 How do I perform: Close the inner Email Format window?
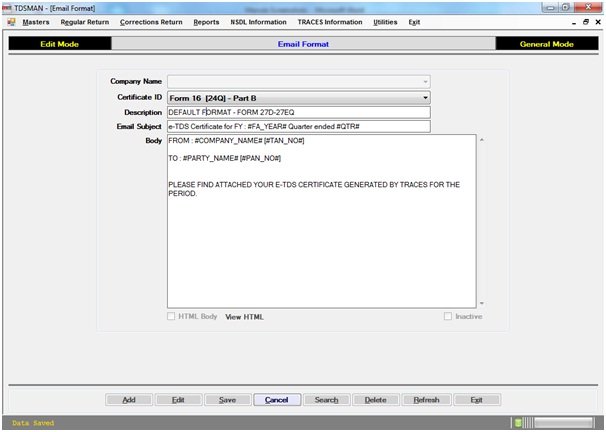click(x=598, y=22)
